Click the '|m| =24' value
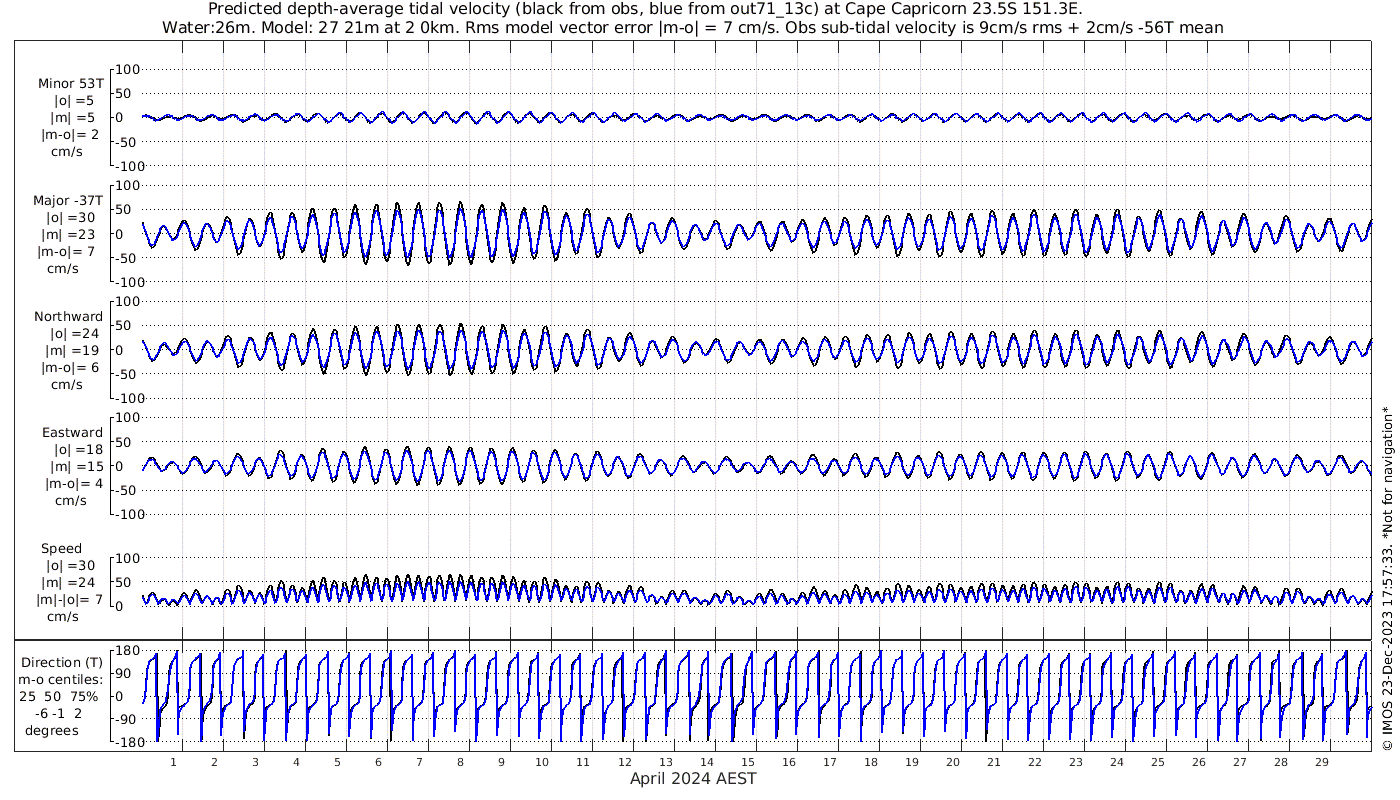Viewport: 1400px width, 800px height. pyautogui.click(x=70, y=583)
